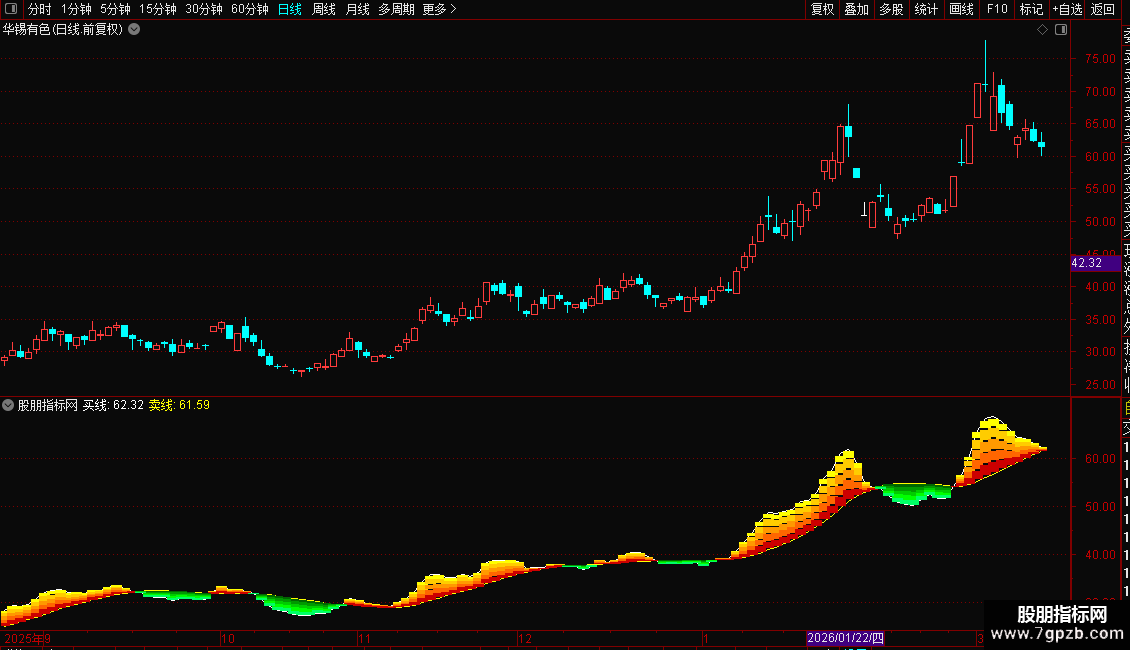Image resolution: width=1130 pixels, height=650 pixels.
Task: Click the 2026/01/22/四 date marker
Action: click(845, 638)
